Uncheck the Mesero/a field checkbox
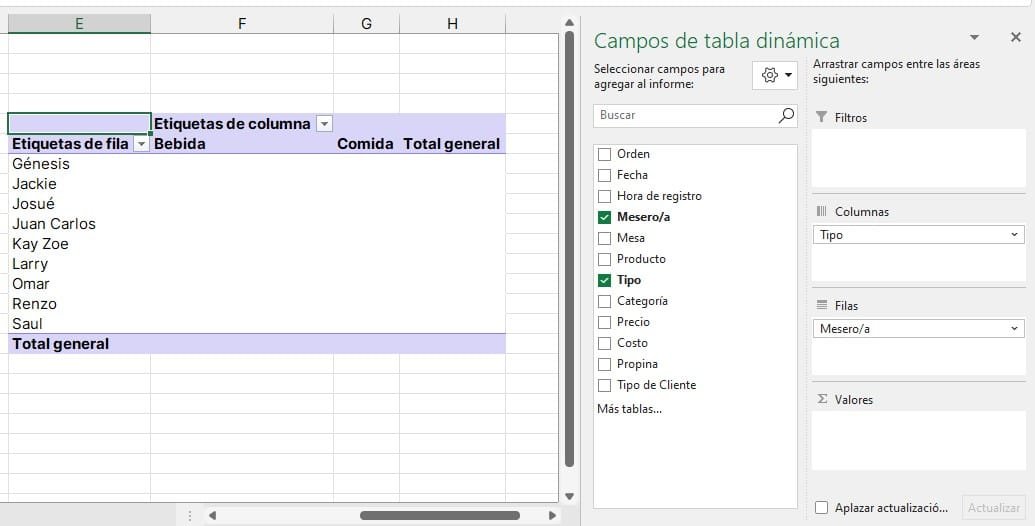1035x526 pixels. [x=604, y=217]
